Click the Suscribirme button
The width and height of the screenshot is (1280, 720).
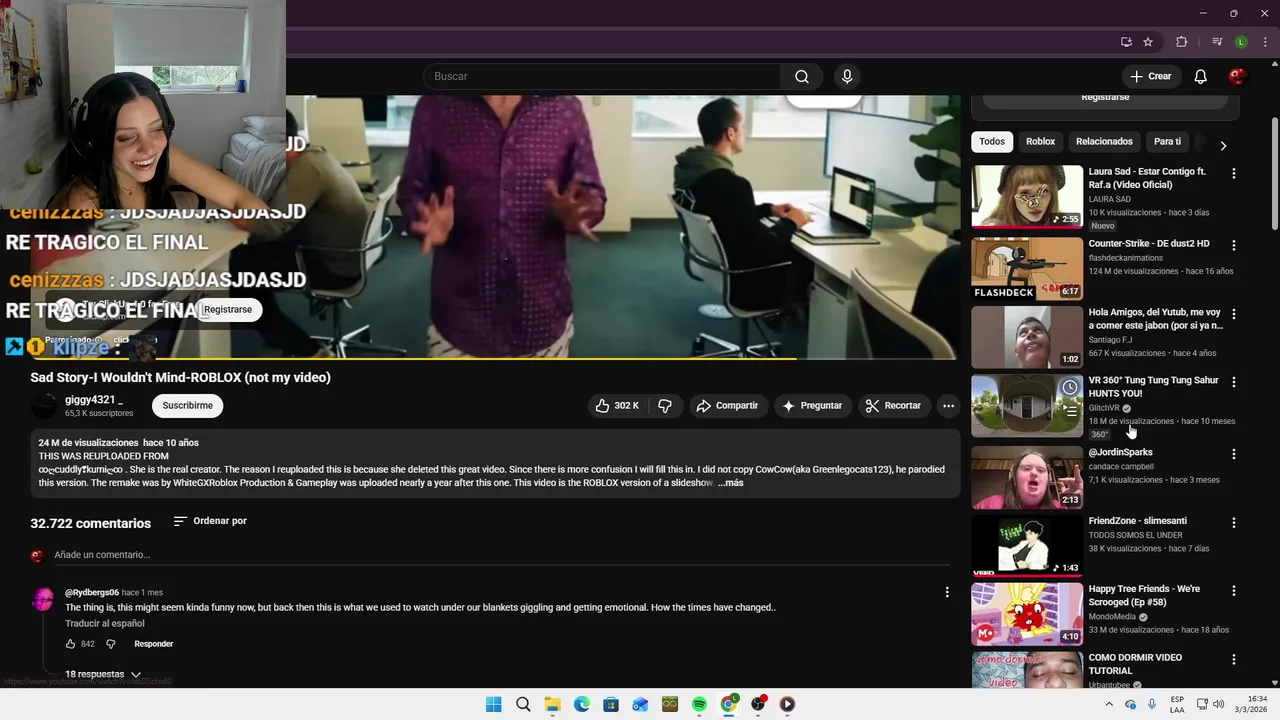pyautogui.click(x=187, y=406)
